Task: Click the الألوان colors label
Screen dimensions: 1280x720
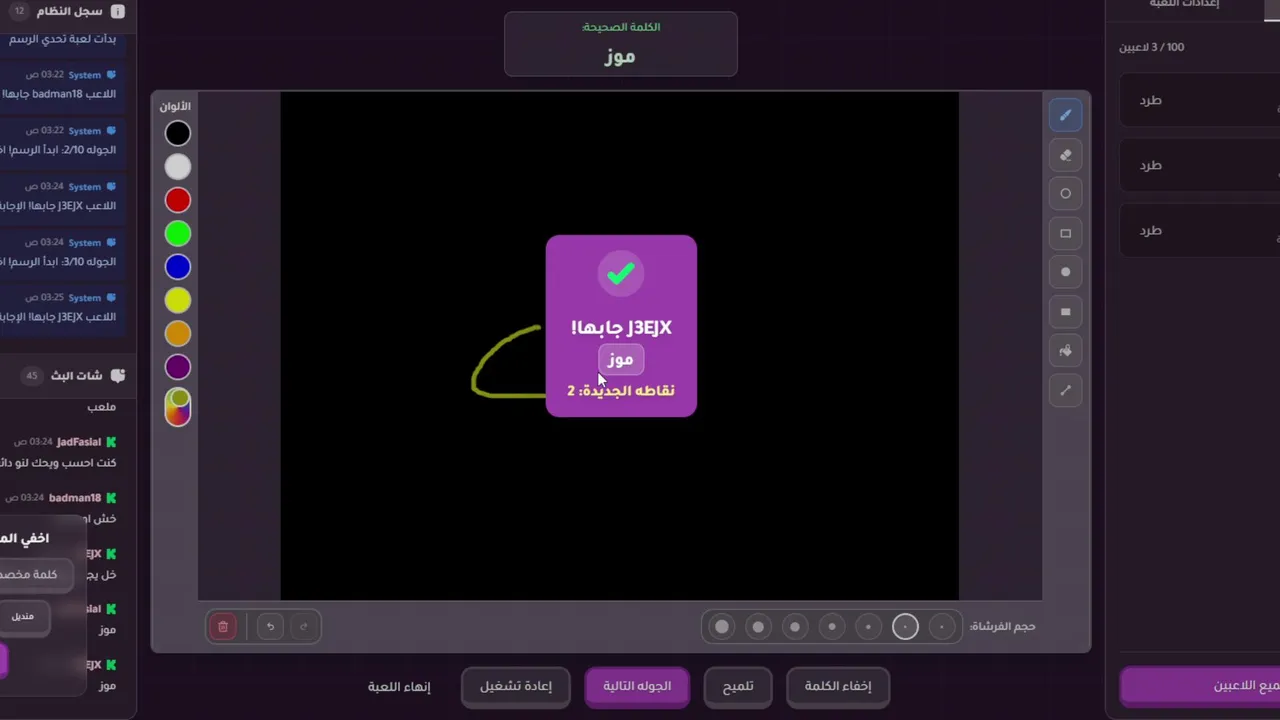Action: (176, 106)
